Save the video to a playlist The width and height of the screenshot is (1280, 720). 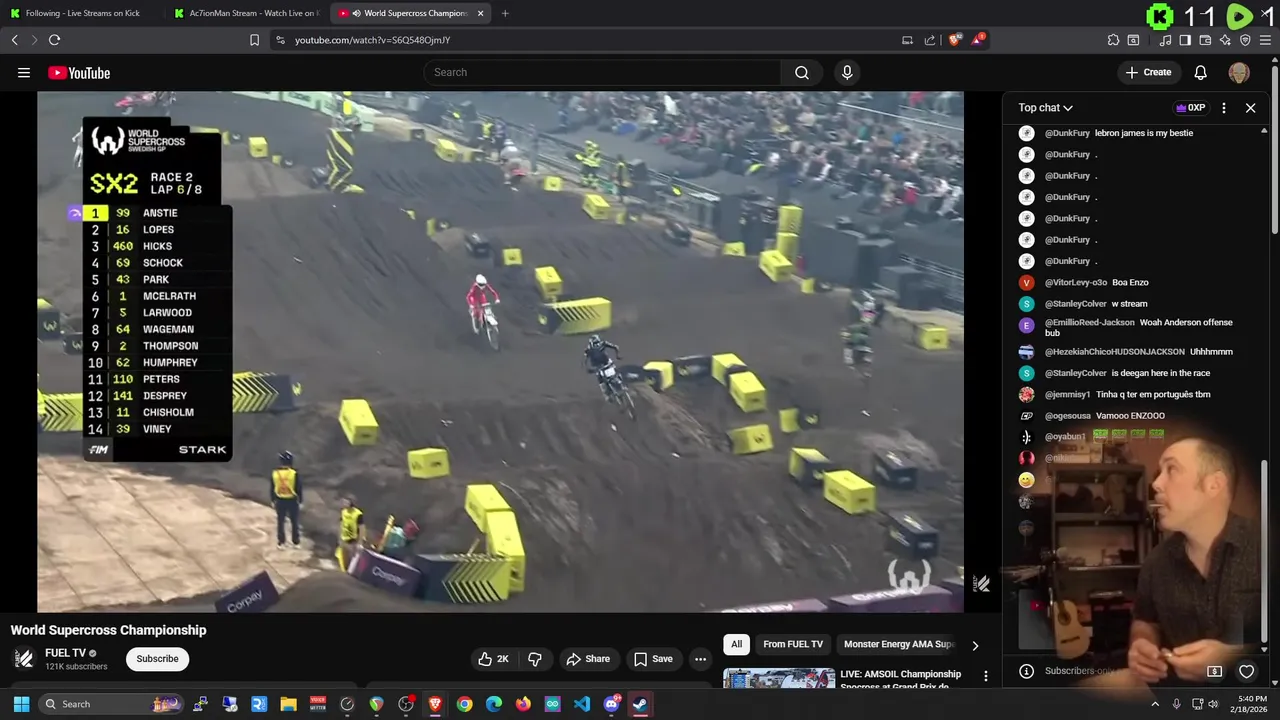(653, 659)
